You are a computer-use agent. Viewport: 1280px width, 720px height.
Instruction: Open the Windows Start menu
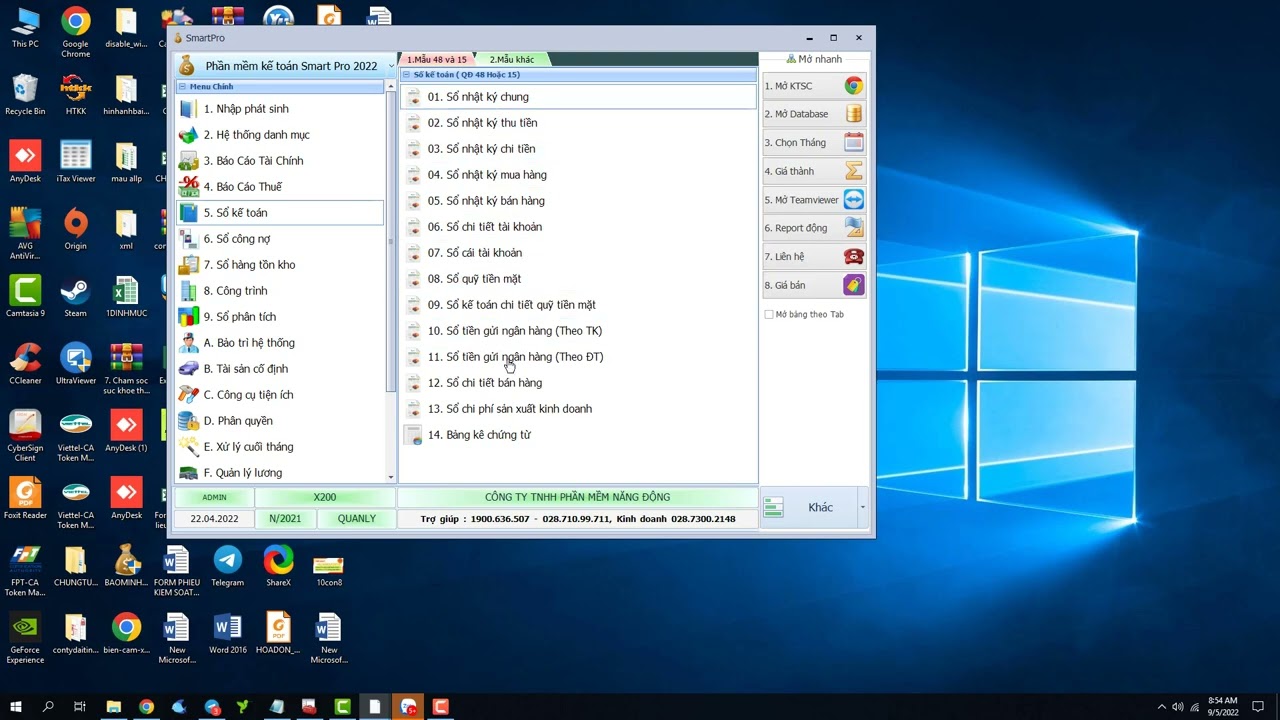coord(16,707)
